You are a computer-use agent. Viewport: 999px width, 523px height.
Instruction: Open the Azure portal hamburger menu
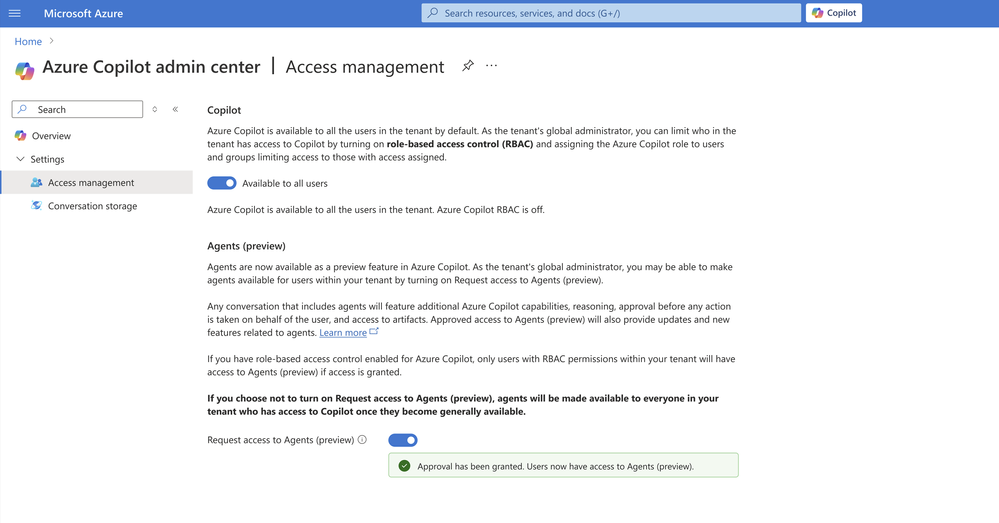pos(15,13)
